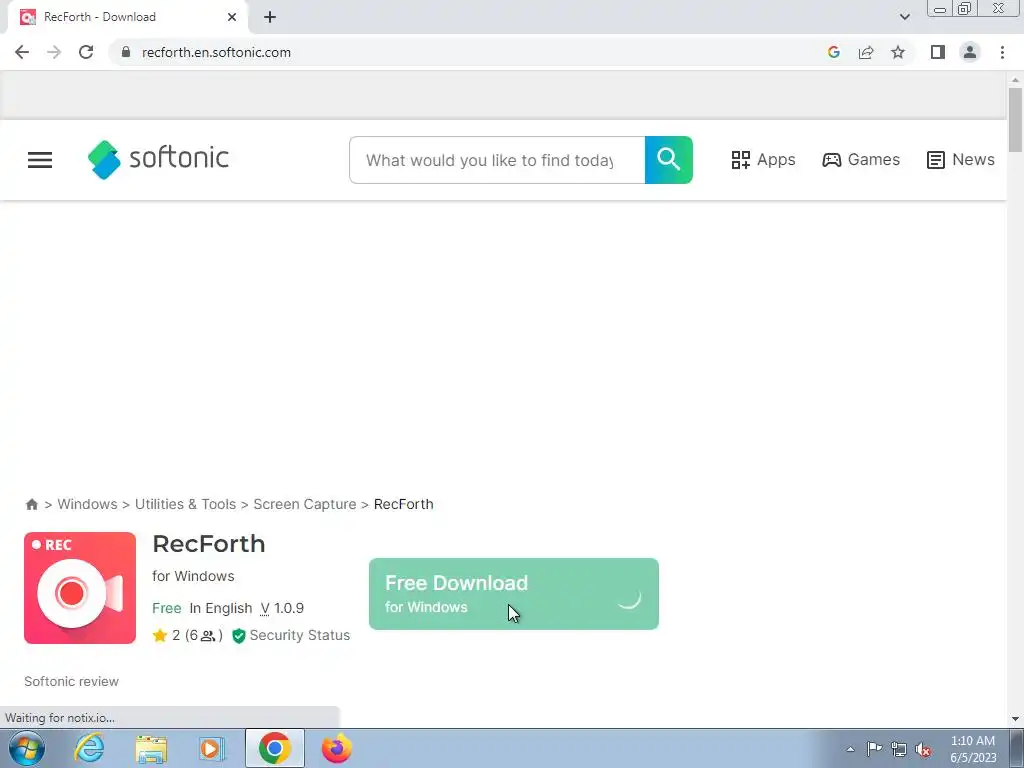Click the Softonic logo
Image resolution: width=1024 pixels, height=768 pixels.
click(x=158, y=159)
